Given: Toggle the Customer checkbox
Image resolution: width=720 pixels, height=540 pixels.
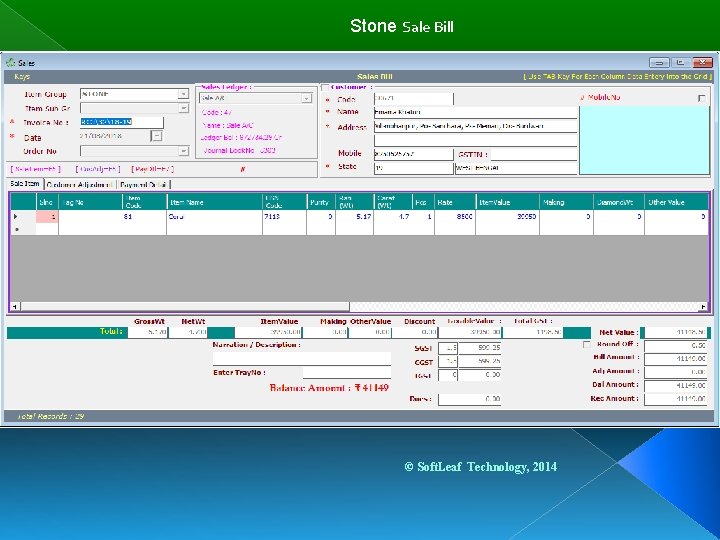Looking at the screenshot, I should [326, 87].
